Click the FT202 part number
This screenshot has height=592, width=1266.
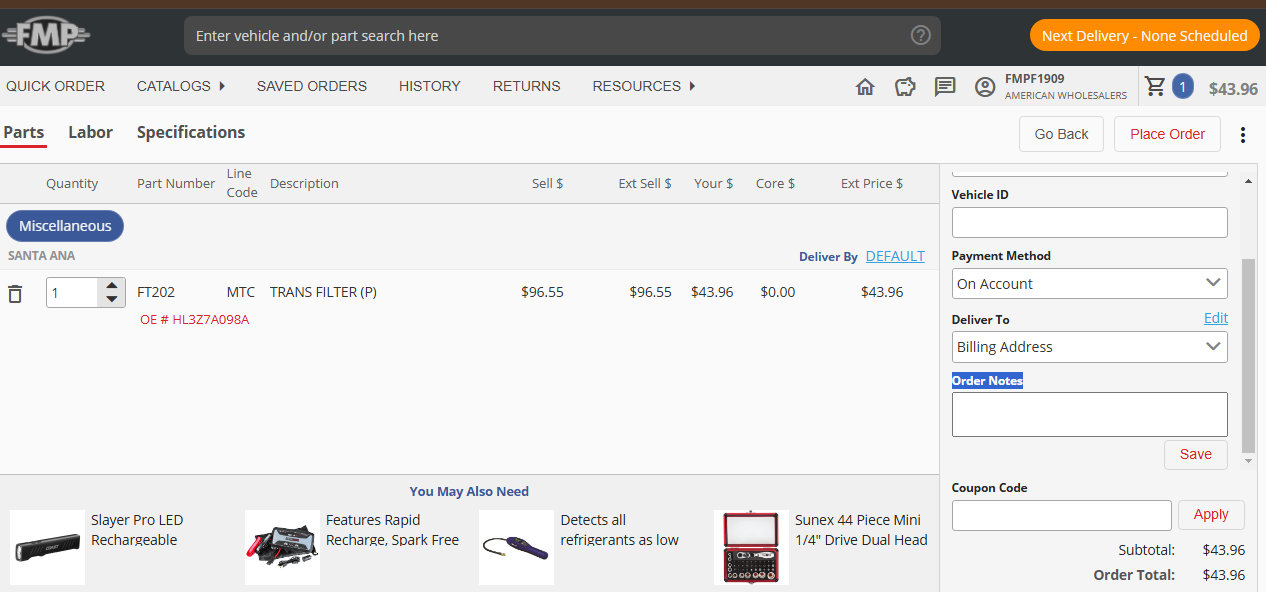pyautogui.click(x=156, y=293)
